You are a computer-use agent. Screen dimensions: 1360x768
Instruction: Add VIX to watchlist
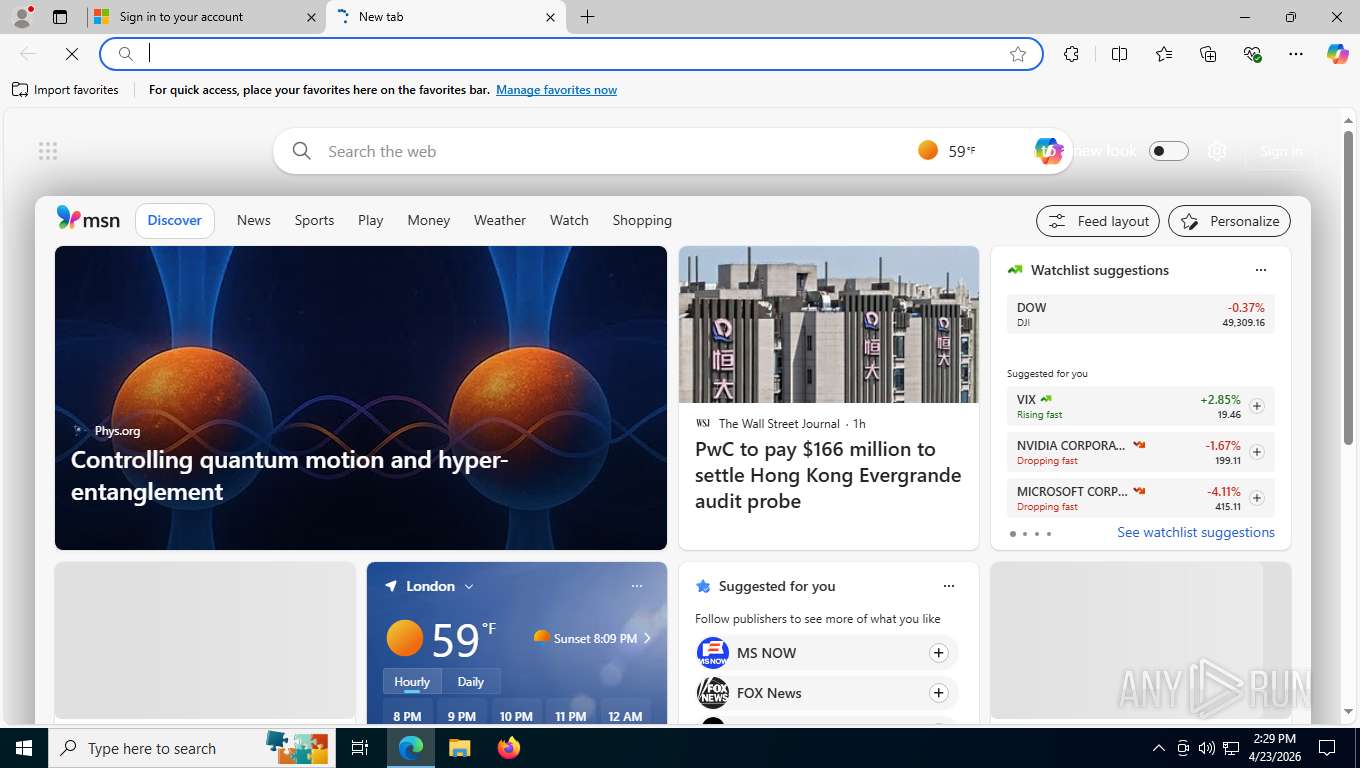tap(1257, 406)
